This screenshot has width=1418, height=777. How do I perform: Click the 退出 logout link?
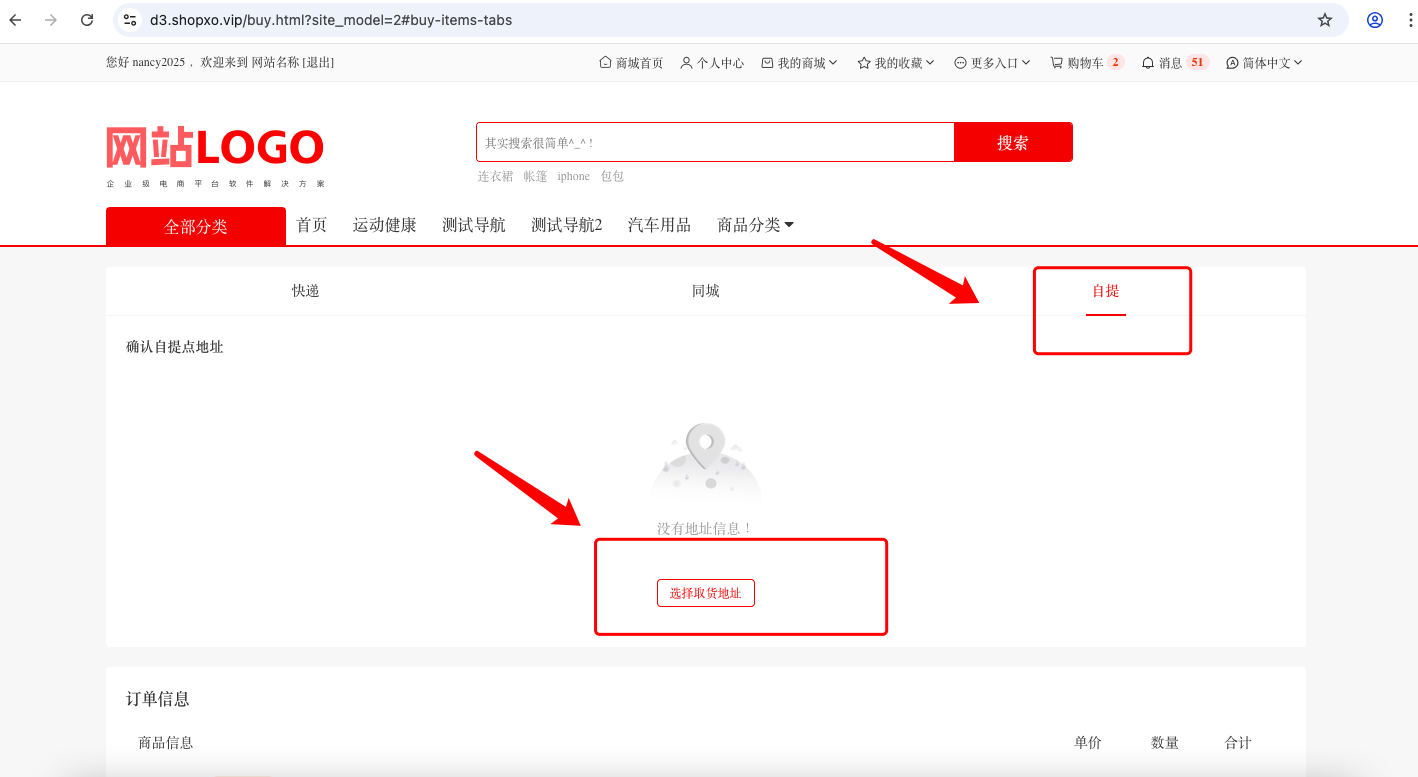pos(319,62)
